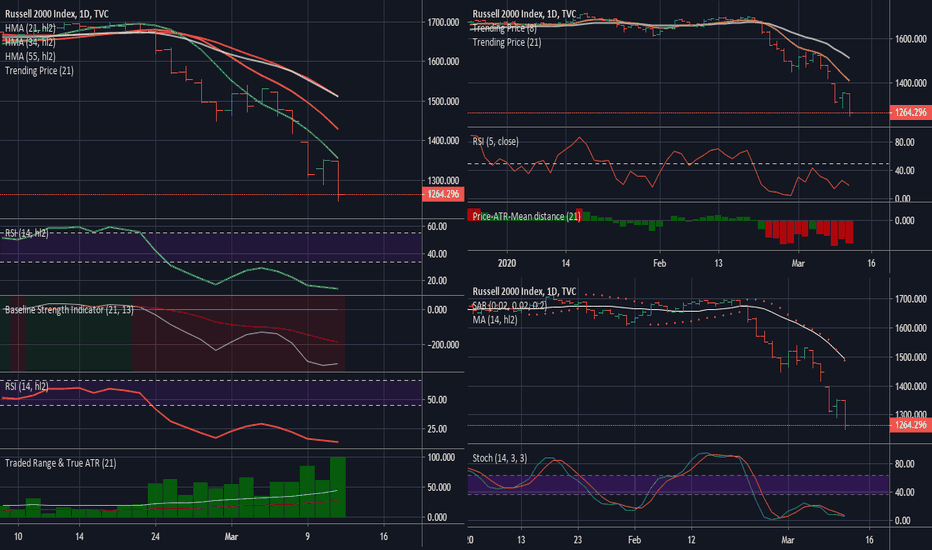Click the Russell 2000 title on the HMA chart

tap(57, 14)
